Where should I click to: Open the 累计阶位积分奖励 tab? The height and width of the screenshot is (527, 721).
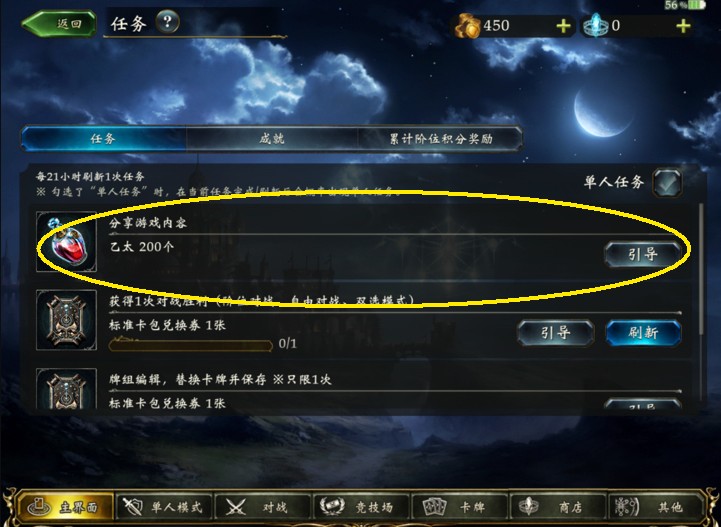click(441, 139)
